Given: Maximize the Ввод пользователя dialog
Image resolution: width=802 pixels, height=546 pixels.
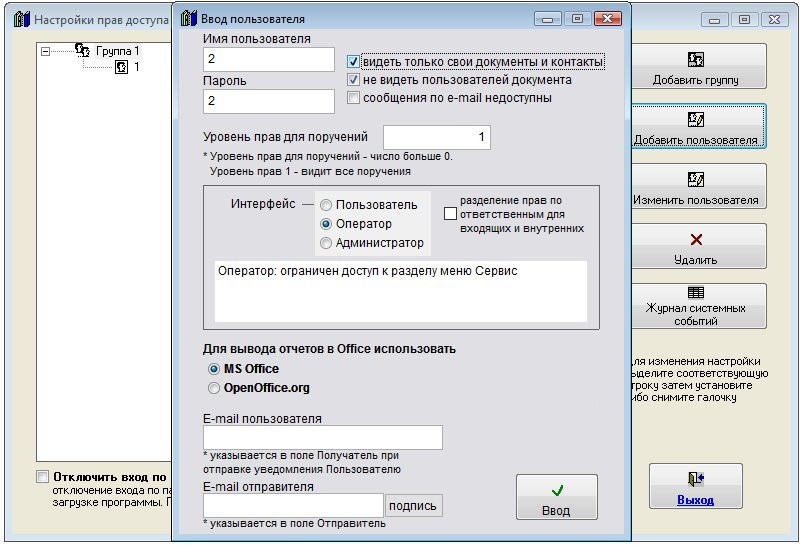Looking at the screenshot, I should point(577,19).
